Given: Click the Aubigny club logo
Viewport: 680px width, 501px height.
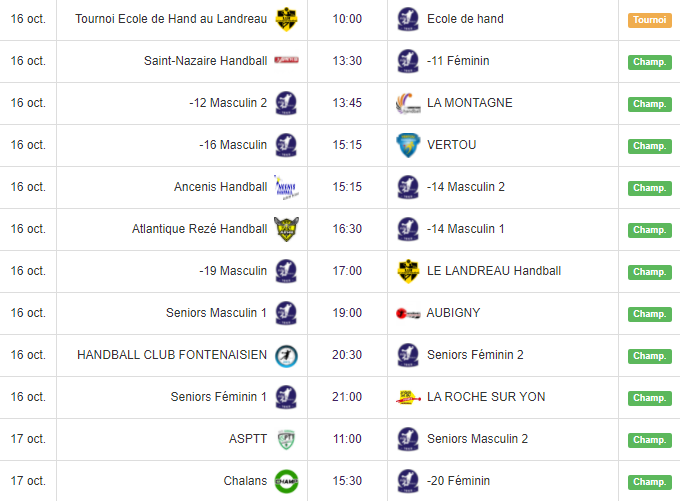Looking at the screenshot, I should click(407, 313).
